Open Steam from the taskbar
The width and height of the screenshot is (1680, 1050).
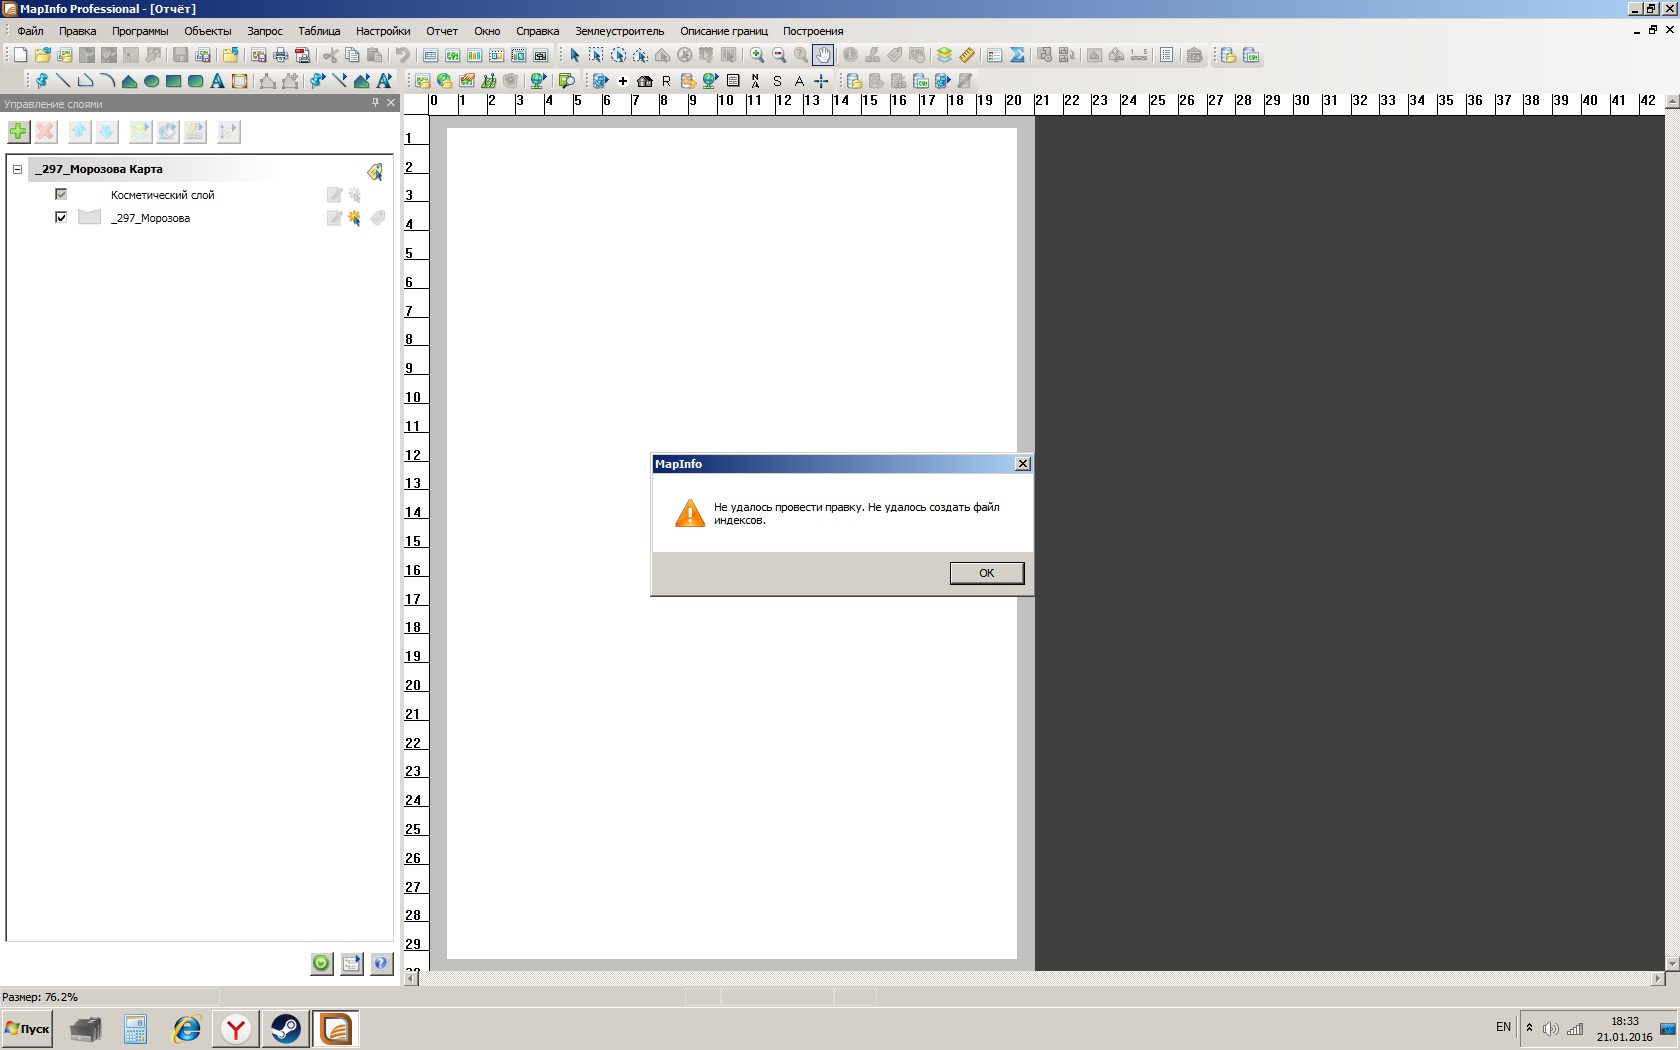(285, 1028)
